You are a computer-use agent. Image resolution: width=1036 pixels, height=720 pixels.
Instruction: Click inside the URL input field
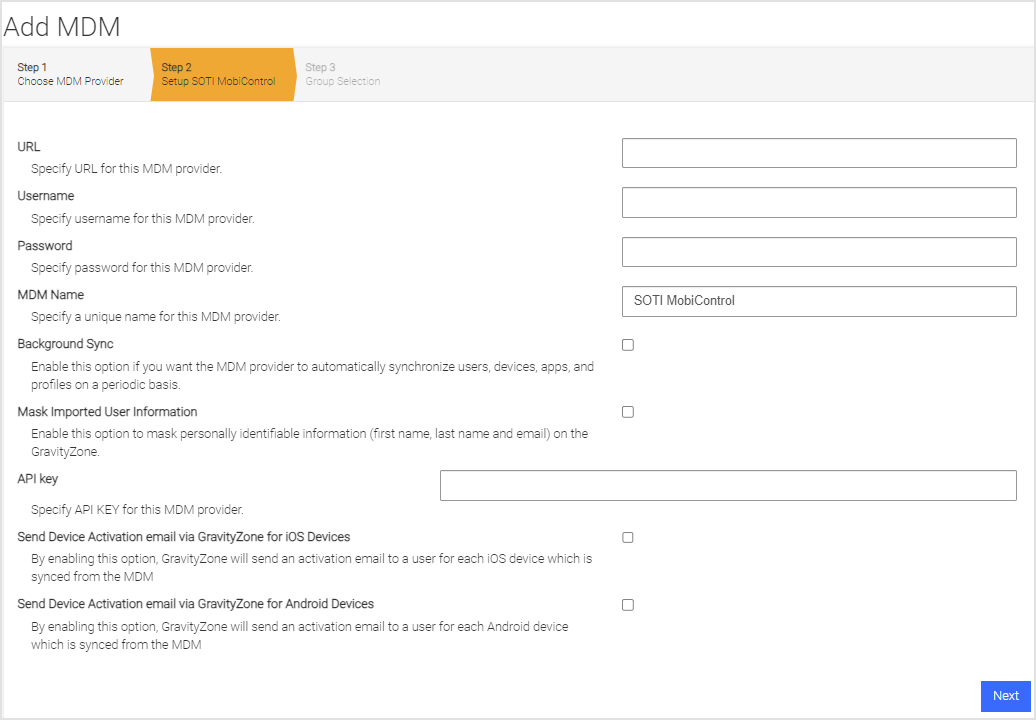pos(818,152)
